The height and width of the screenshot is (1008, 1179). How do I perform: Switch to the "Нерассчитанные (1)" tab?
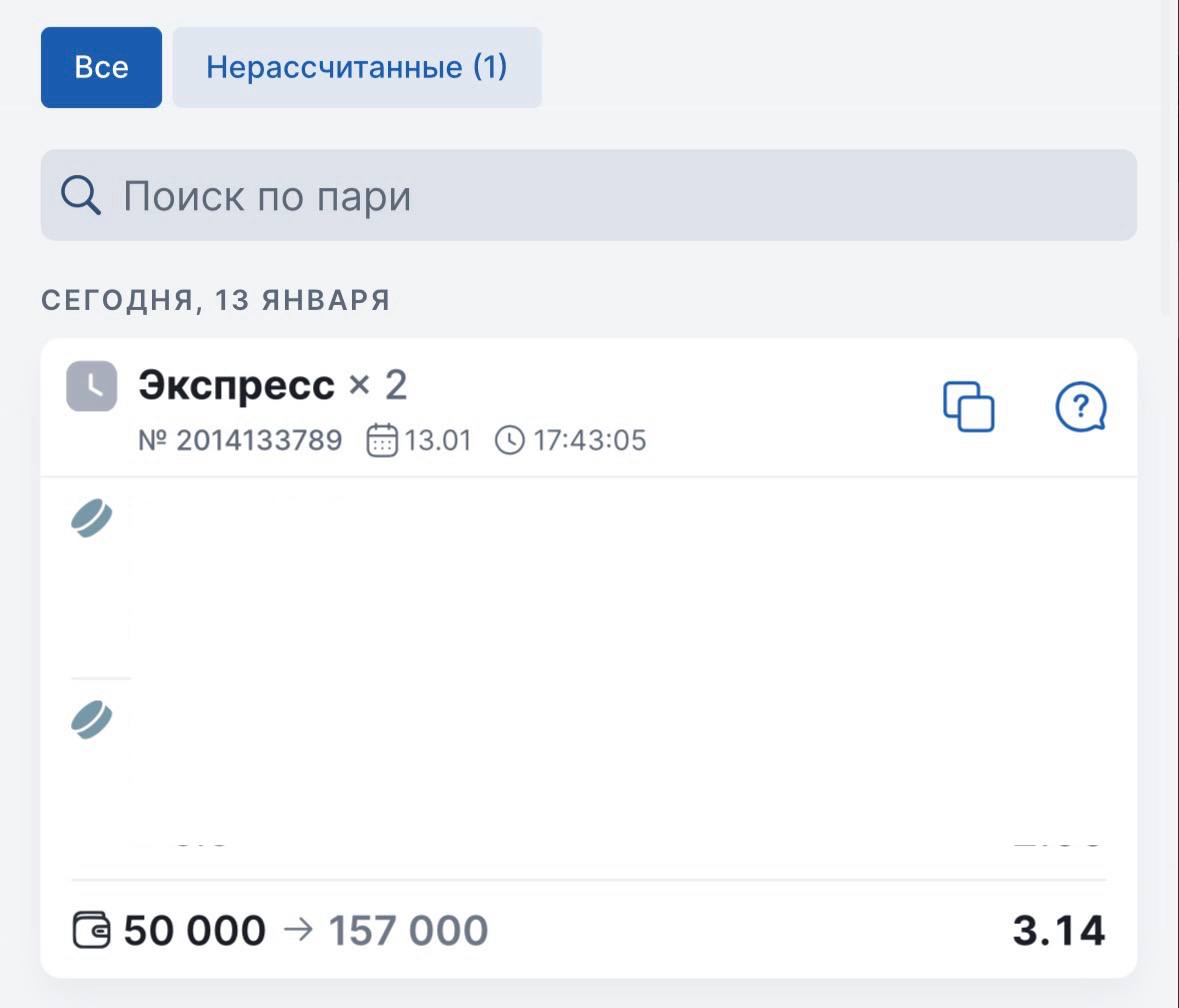[357, 67]
